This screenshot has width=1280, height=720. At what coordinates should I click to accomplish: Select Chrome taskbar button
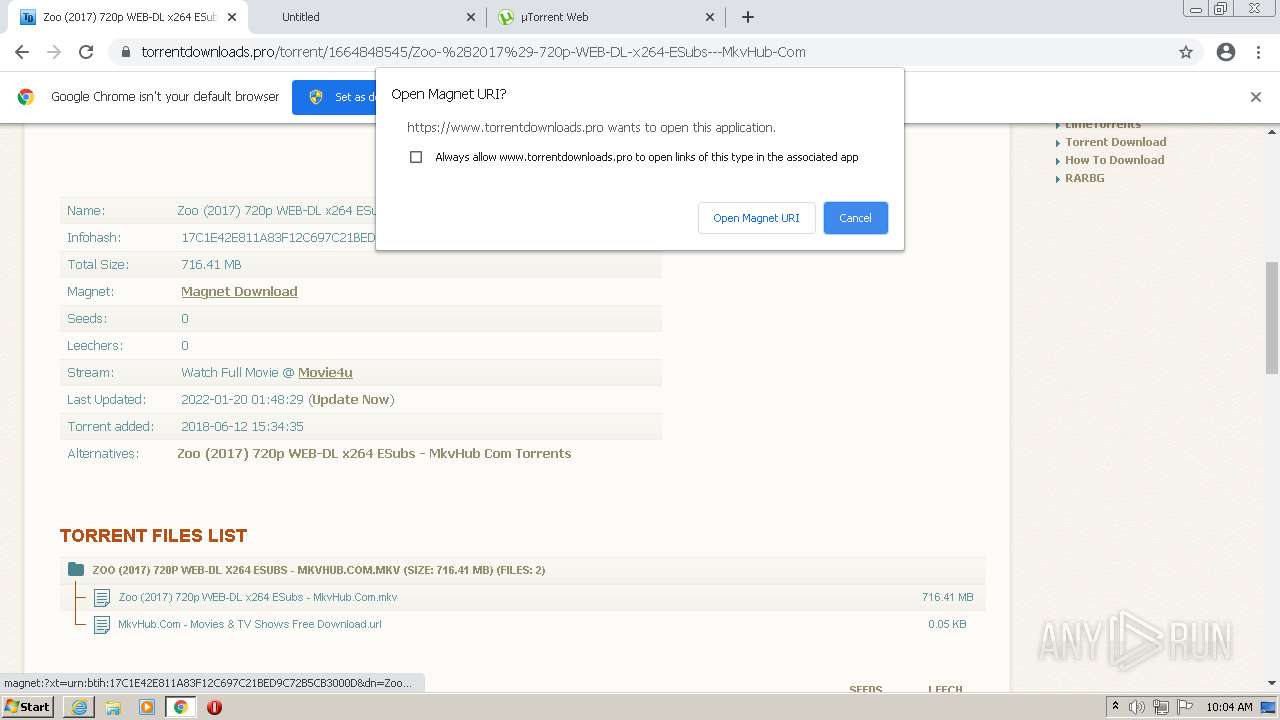[x=180, y=707]
